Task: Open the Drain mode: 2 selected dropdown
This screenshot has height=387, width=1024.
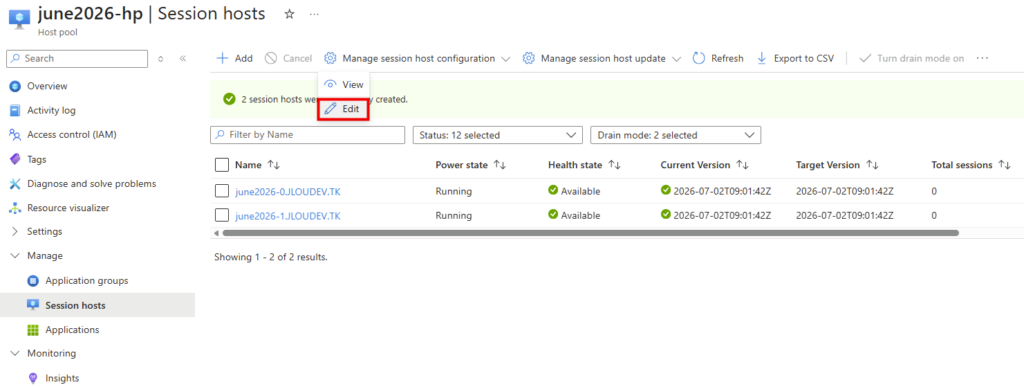Action: [x=675, y=135]
